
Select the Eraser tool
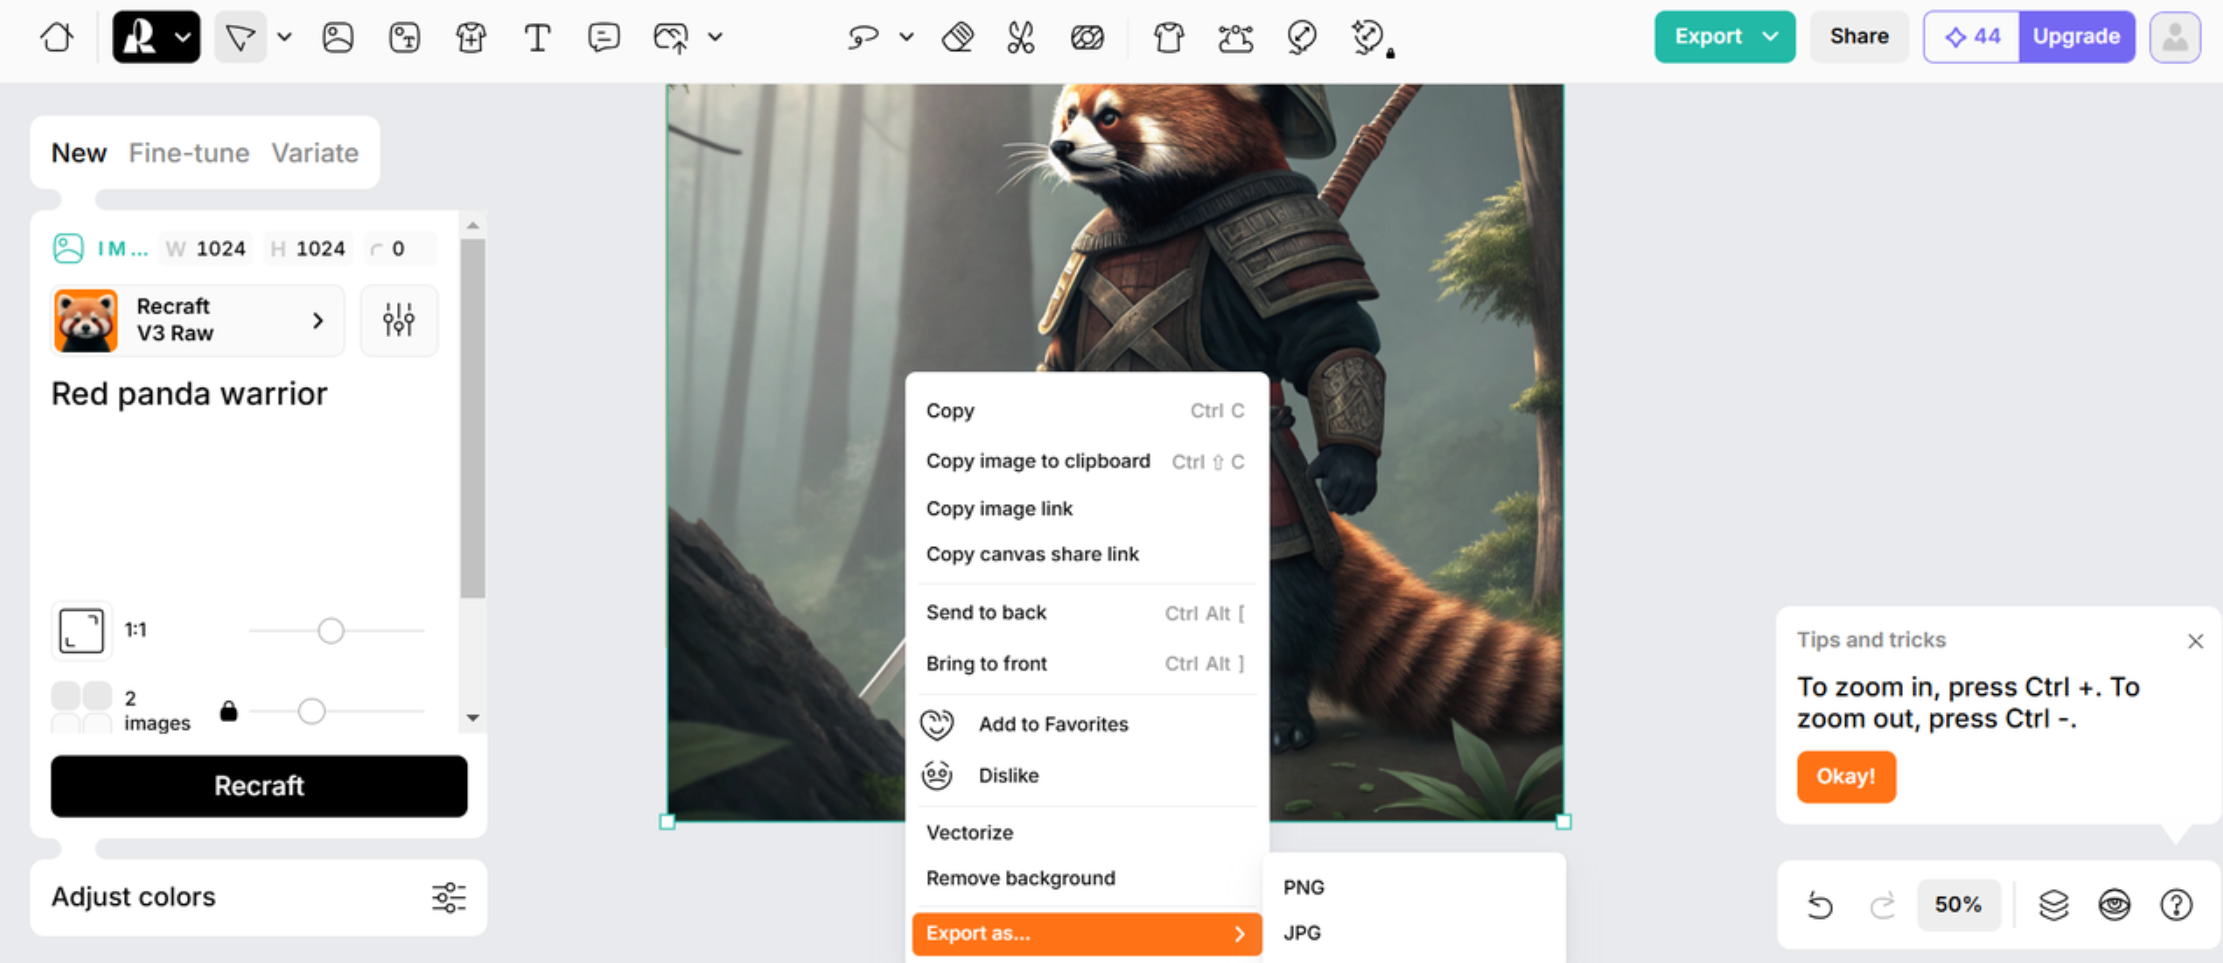tap(957, 37)
